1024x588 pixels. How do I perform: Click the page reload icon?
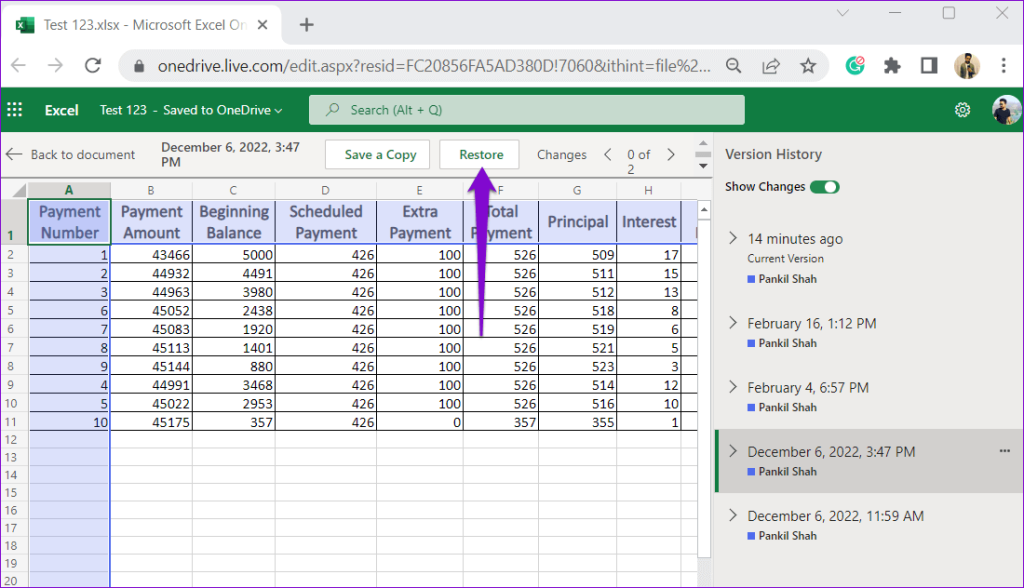pos(93,66)
